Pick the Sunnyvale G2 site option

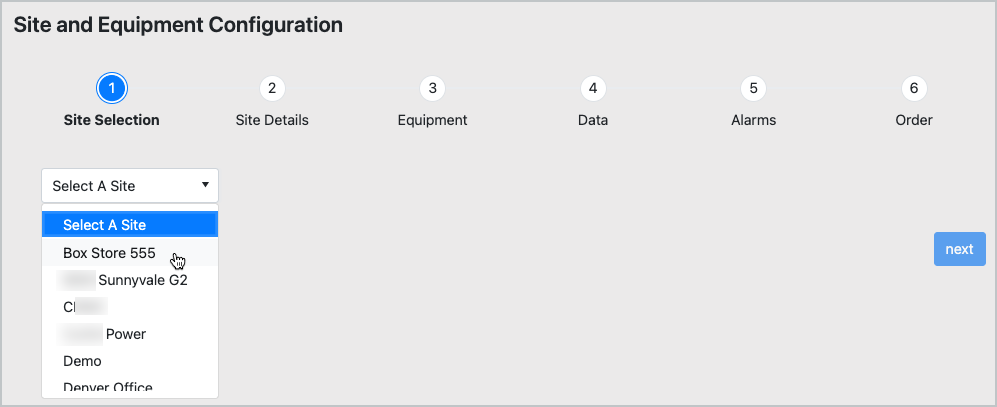coord(125,280)
